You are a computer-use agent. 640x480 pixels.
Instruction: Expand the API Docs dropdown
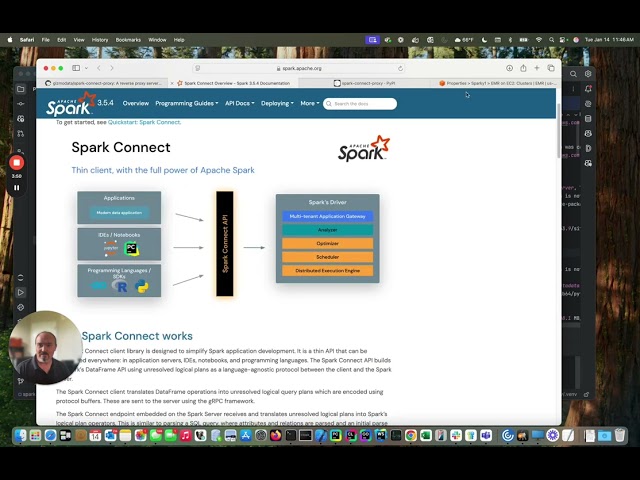click(240, 103)
